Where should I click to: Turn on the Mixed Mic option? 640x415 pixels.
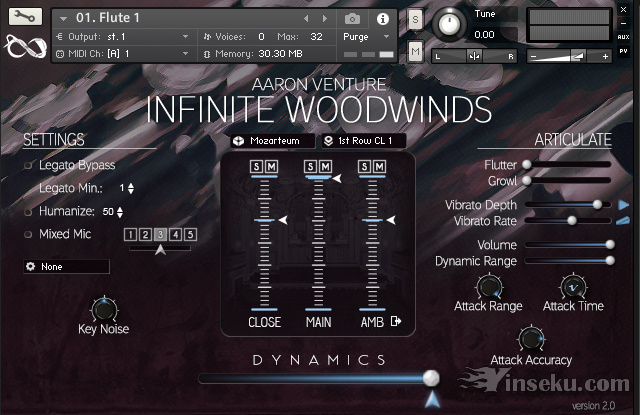click(28, 234)
